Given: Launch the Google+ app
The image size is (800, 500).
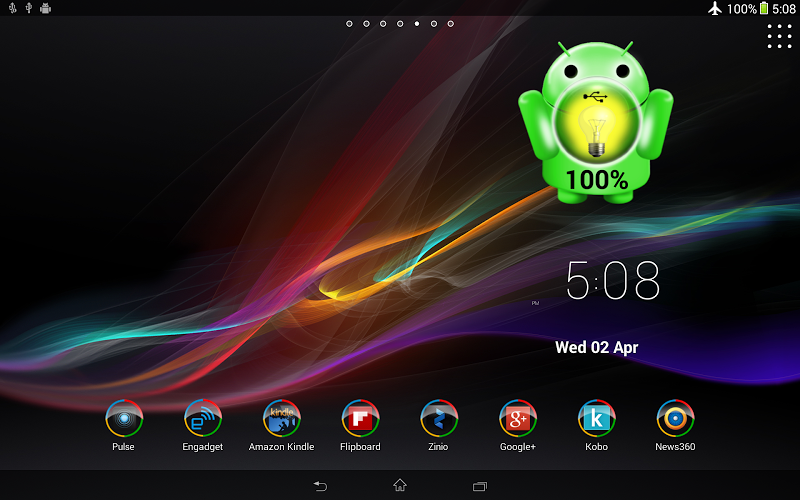Looking at the screenshot, I should pyautogui.click(x=518, y=418).
